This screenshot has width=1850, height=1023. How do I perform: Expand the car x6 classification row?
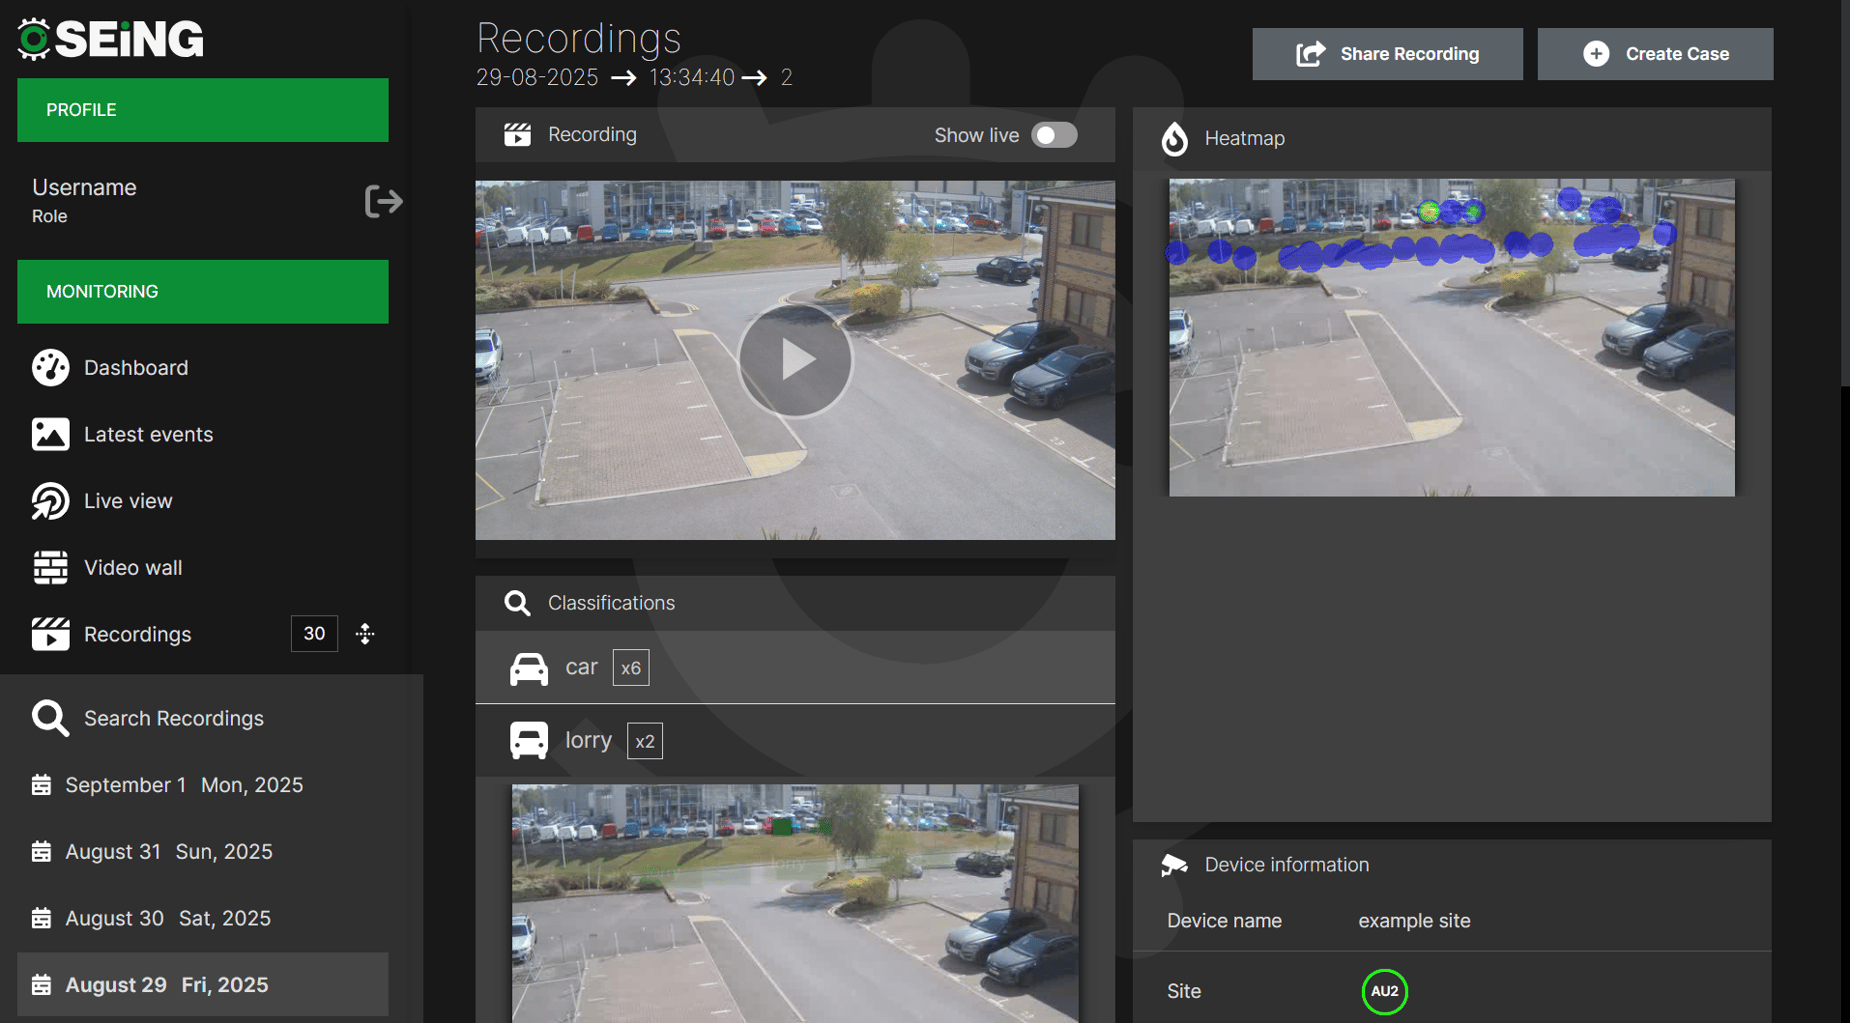[795, 667]
